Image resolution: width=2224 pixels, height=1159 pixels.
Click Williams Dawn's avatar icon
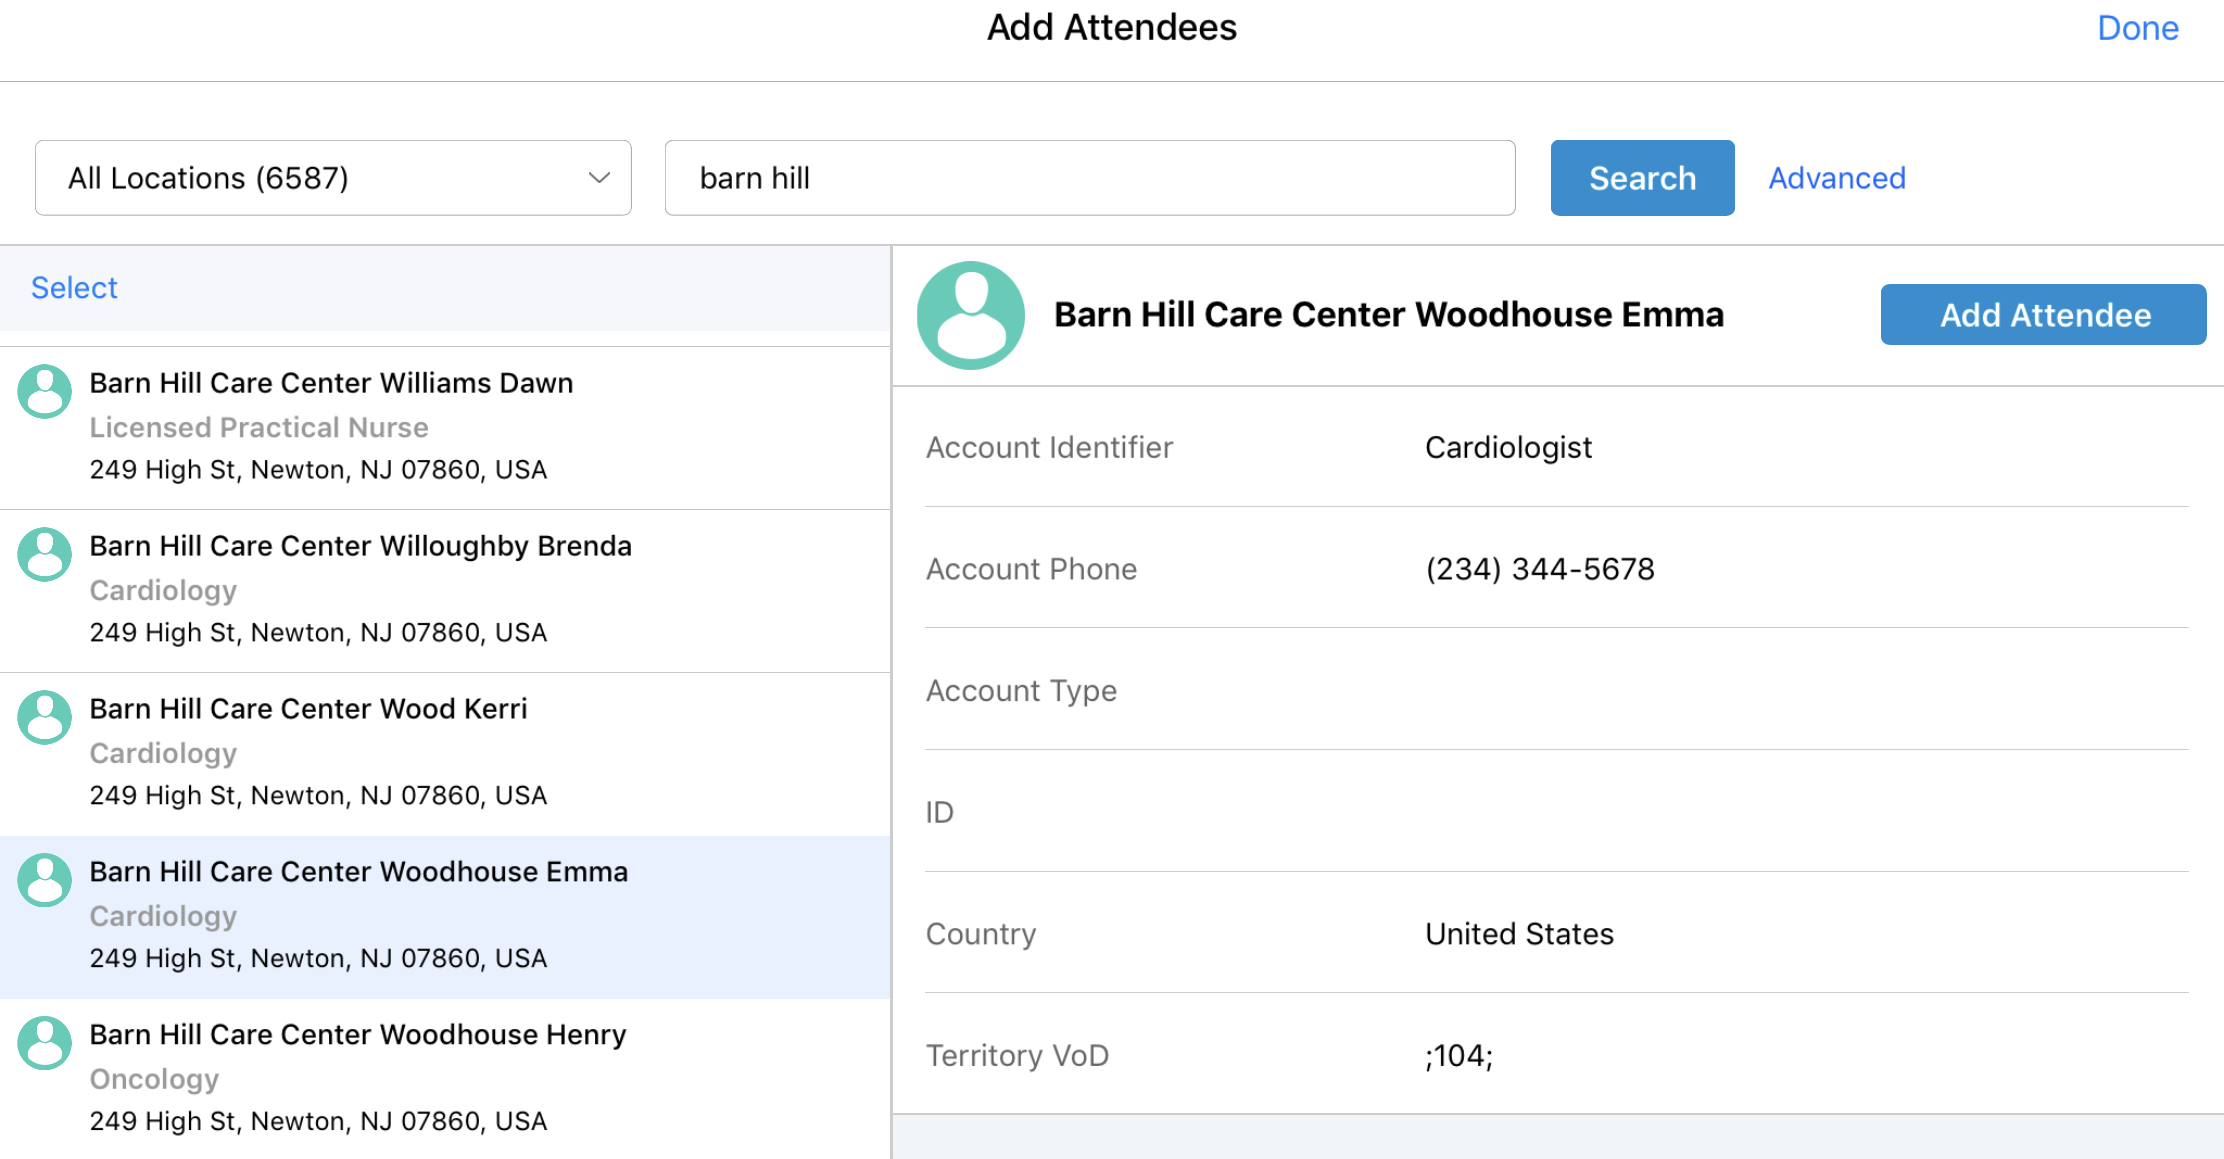pyautogui.click(x=45, y=391)
